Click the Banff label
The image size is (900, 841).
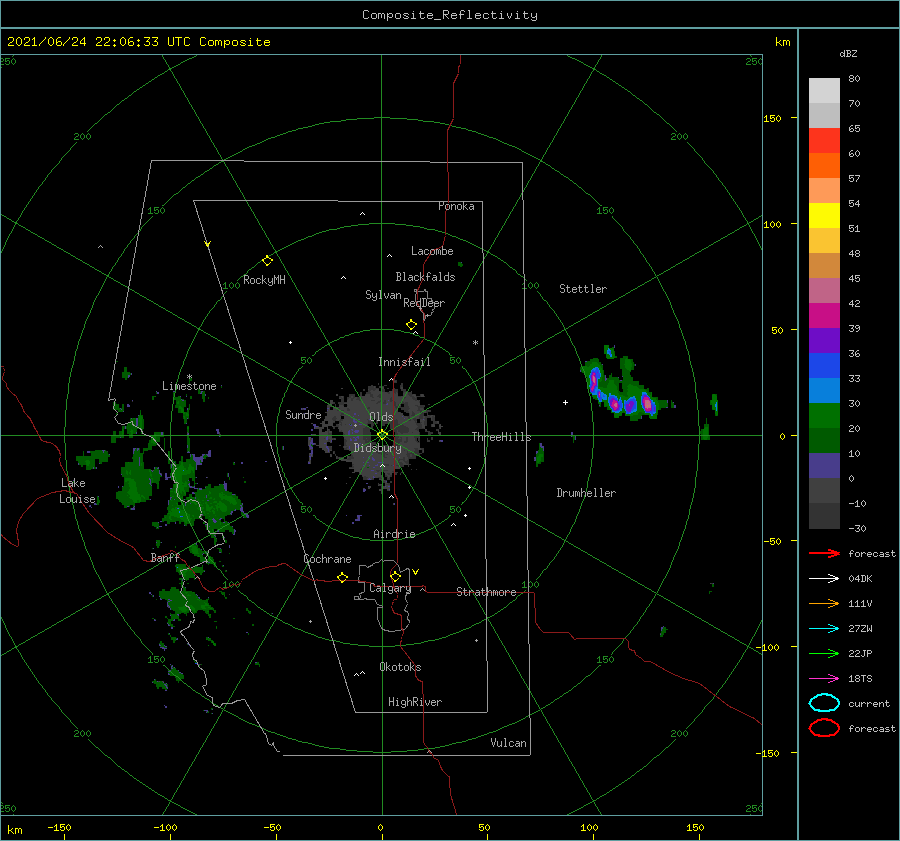165,557
